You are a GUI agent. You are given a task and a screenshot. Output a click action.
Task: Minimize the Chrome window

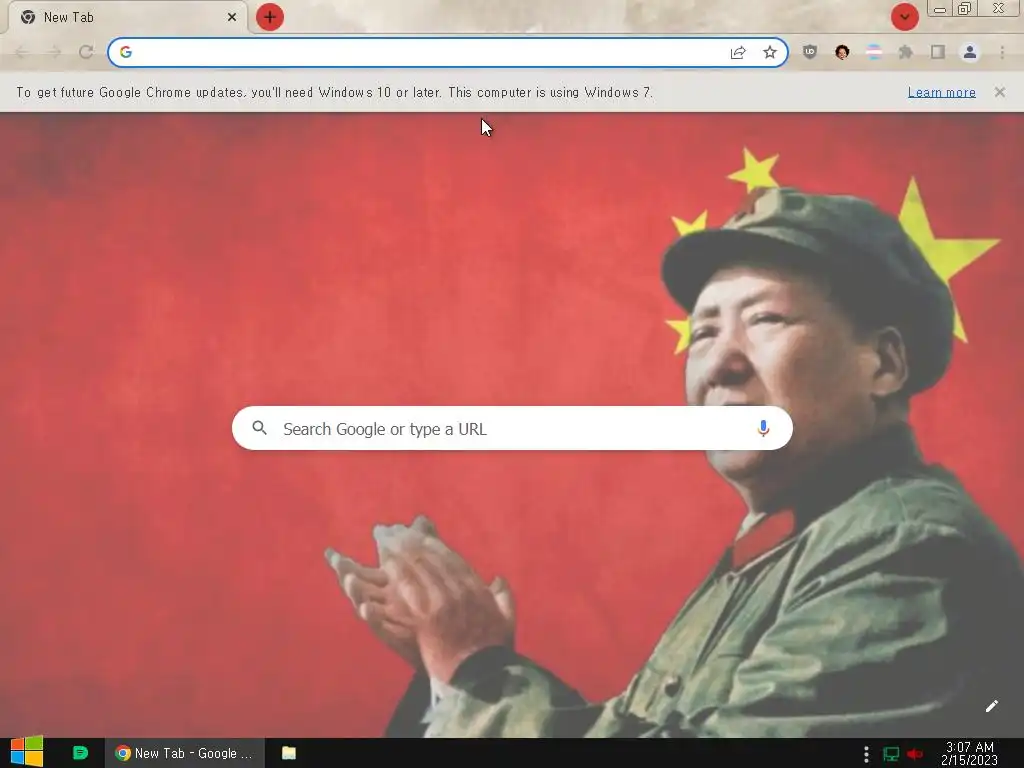(x=940, y=9)
